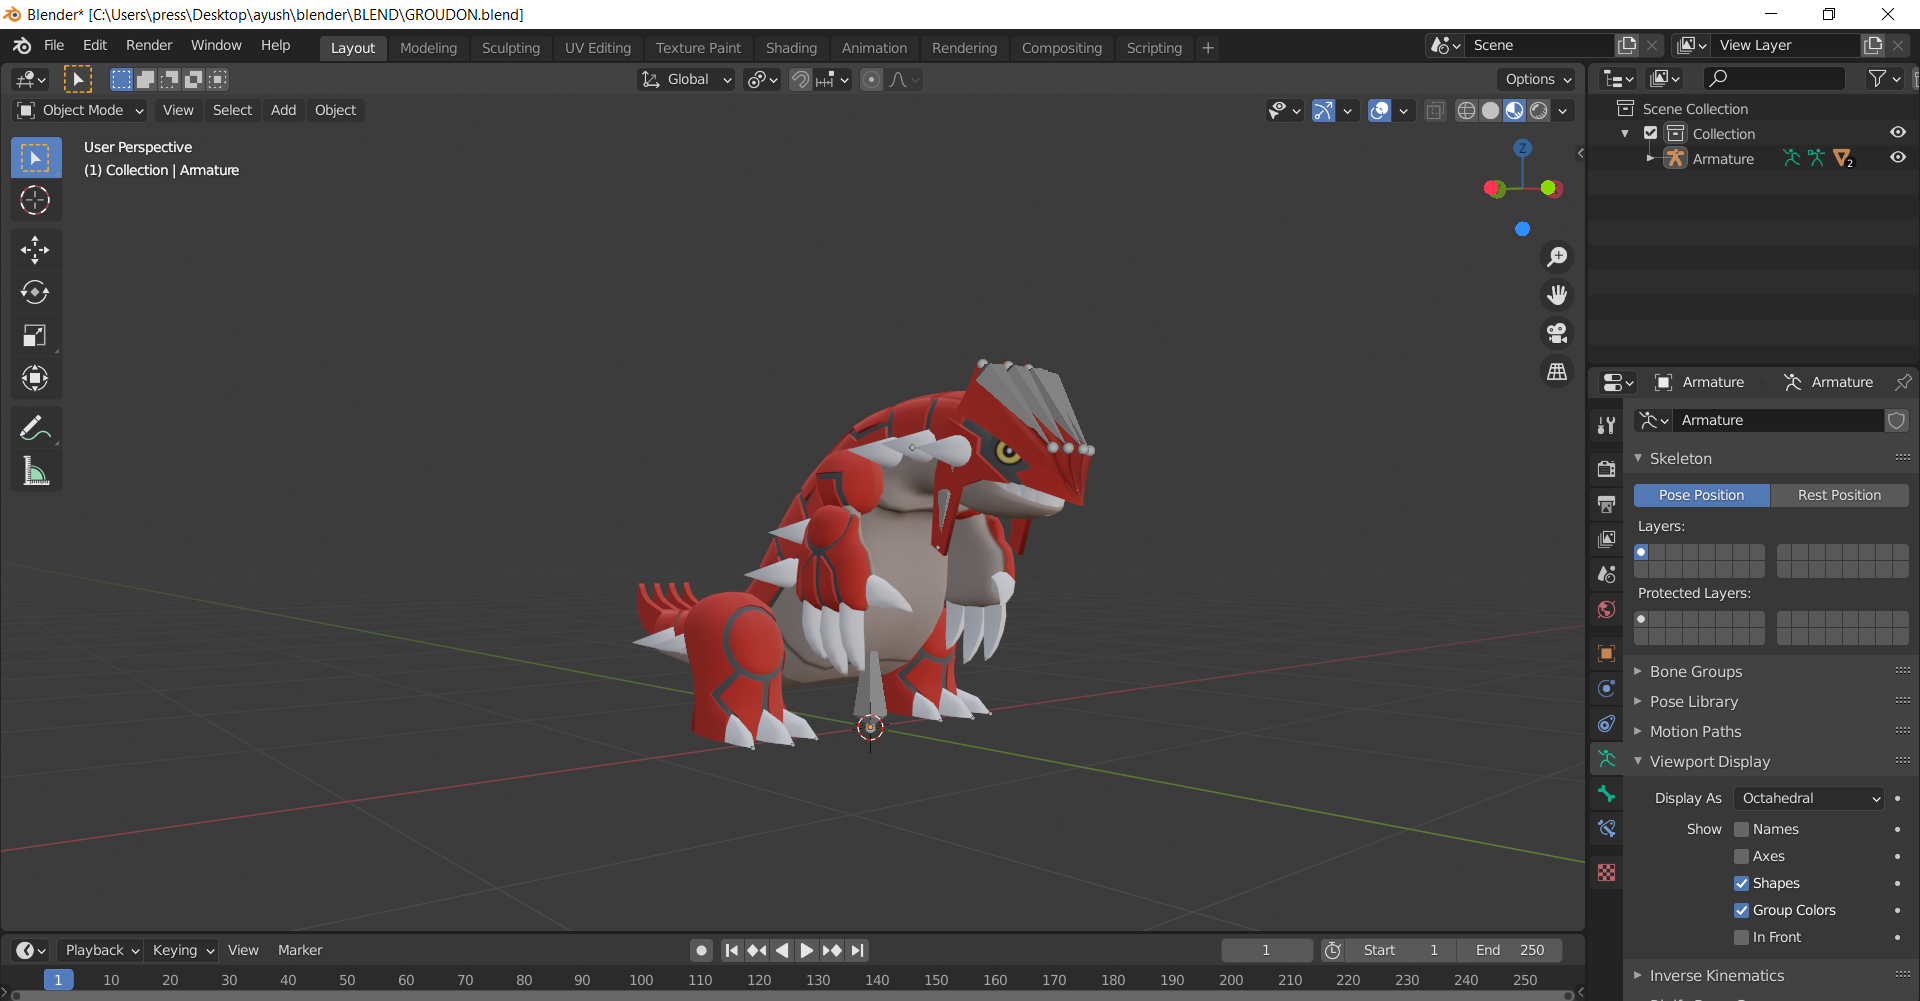The image size is (1920, 1001).
Task: Open the Render menu
Action: click(148, 45)
